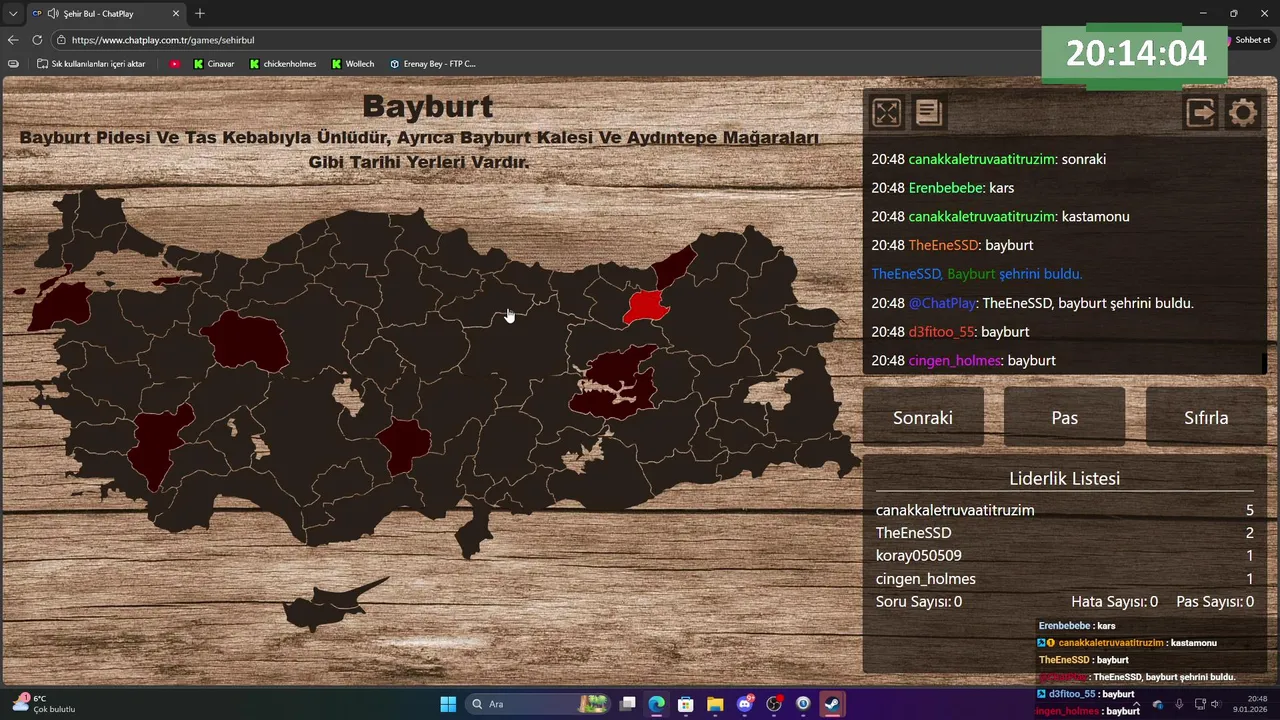Open the Windows Start menu
The image size is (1280, 720).
click(x=448, y=704)
